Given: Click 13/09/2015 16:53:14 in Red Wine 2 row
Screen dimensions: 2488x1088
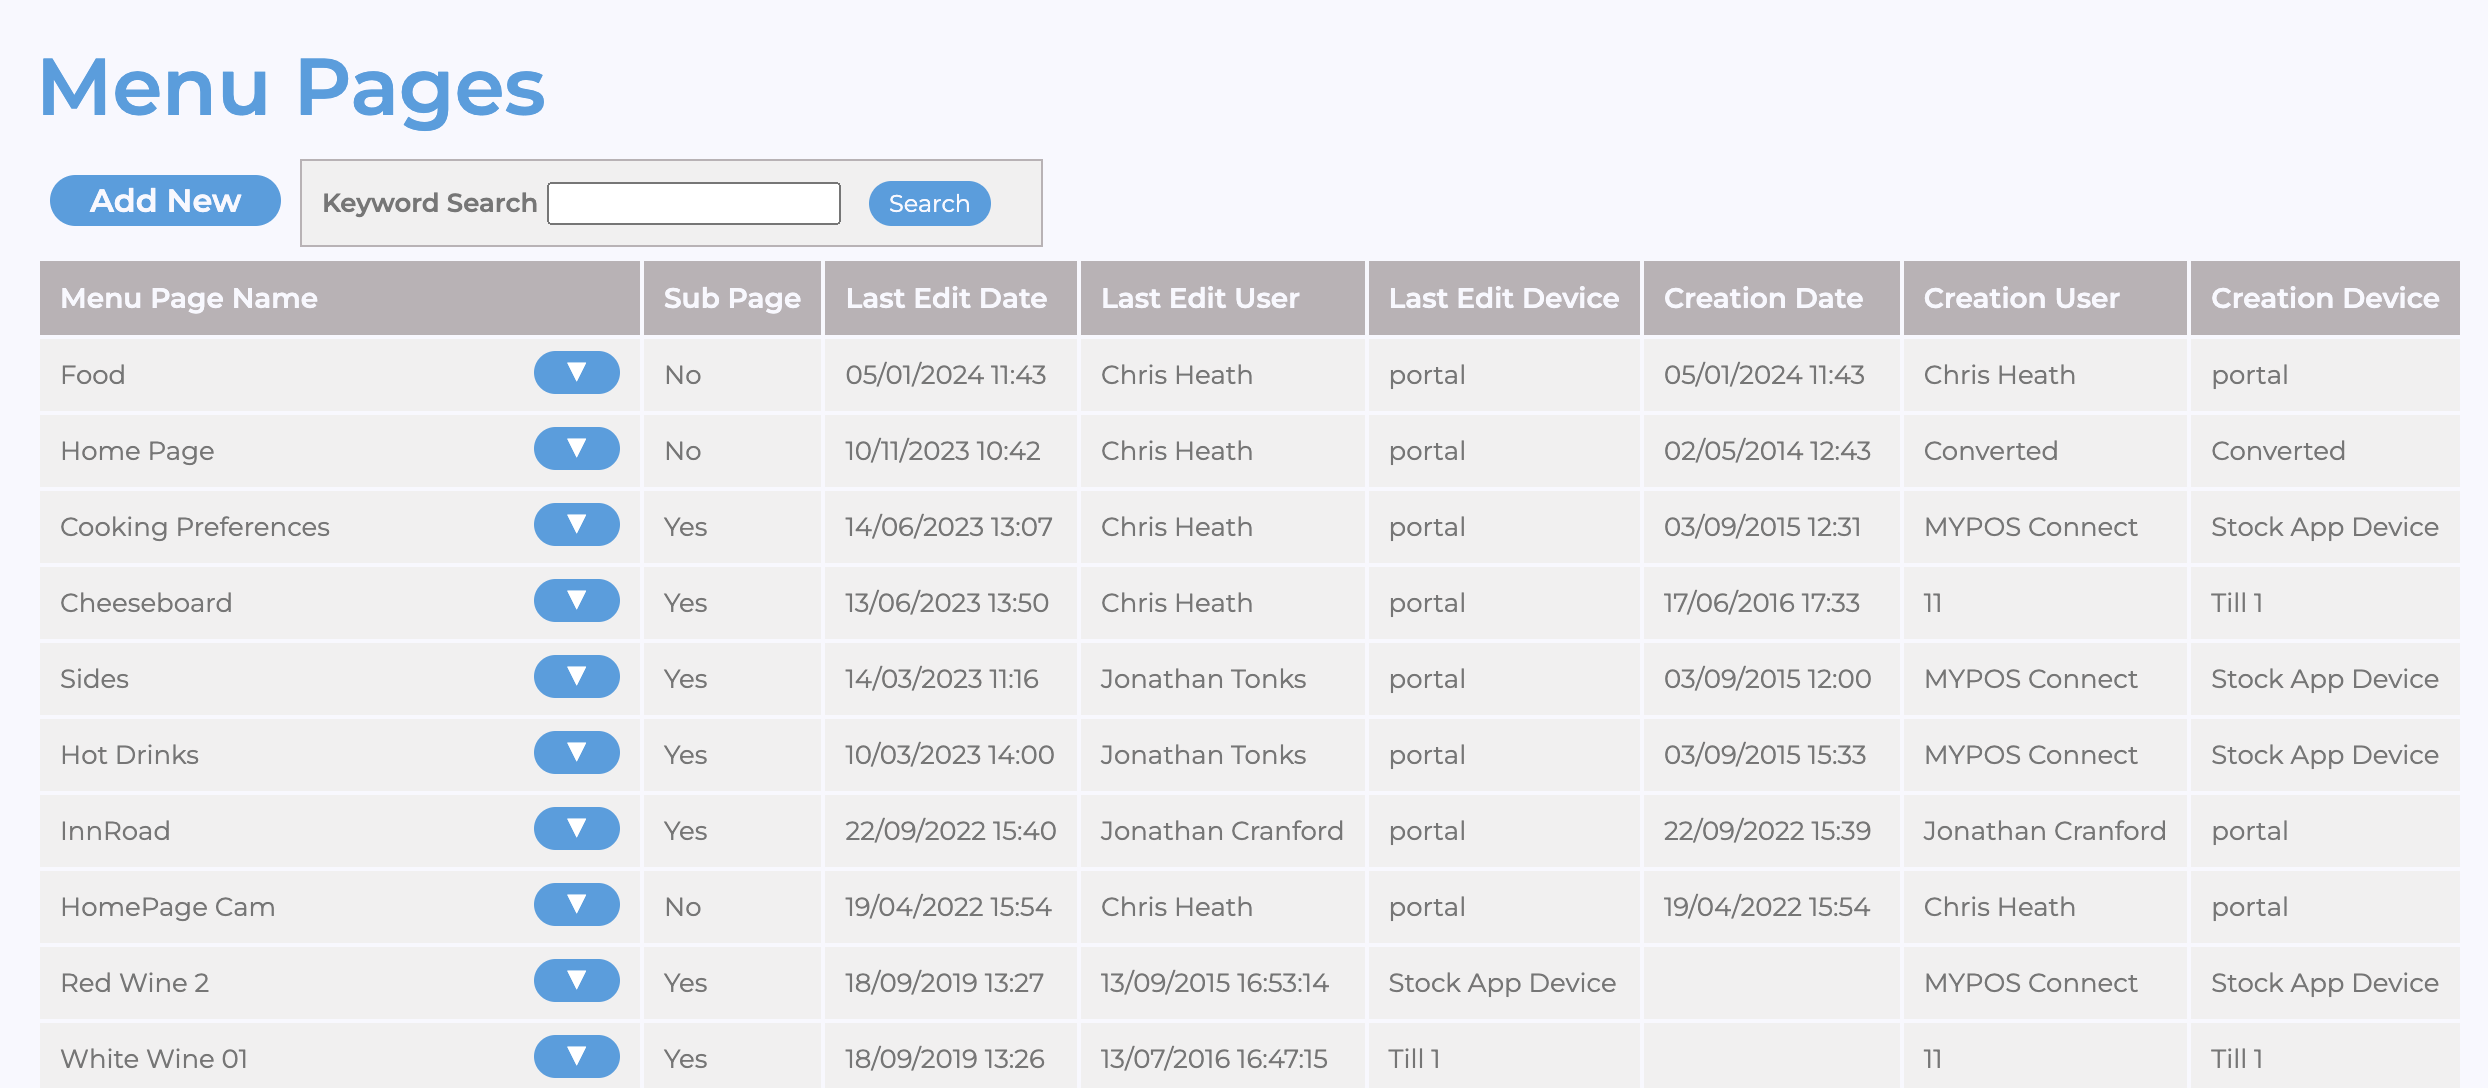Looking at the screenshot, I should click(x=1215, y=983).
